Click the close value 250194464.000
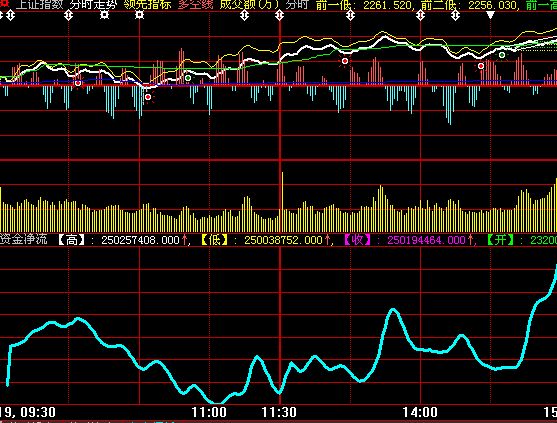Image resolution: width=557 pixels, height=423 pixels. (x=426, y=240)
